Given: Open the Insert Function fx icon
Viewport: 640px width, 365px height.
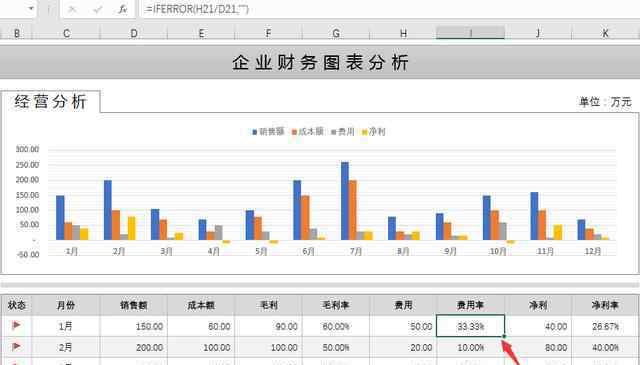Looking at the screenshot, I should 122,9.
